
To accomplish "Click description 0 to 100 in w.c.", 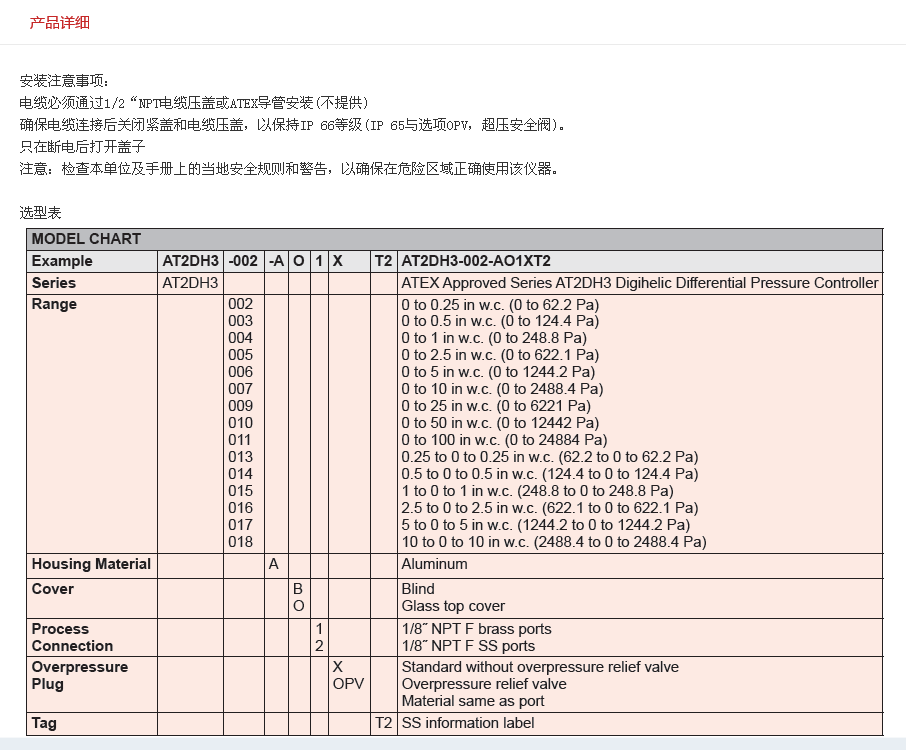I will click(504, 440).
